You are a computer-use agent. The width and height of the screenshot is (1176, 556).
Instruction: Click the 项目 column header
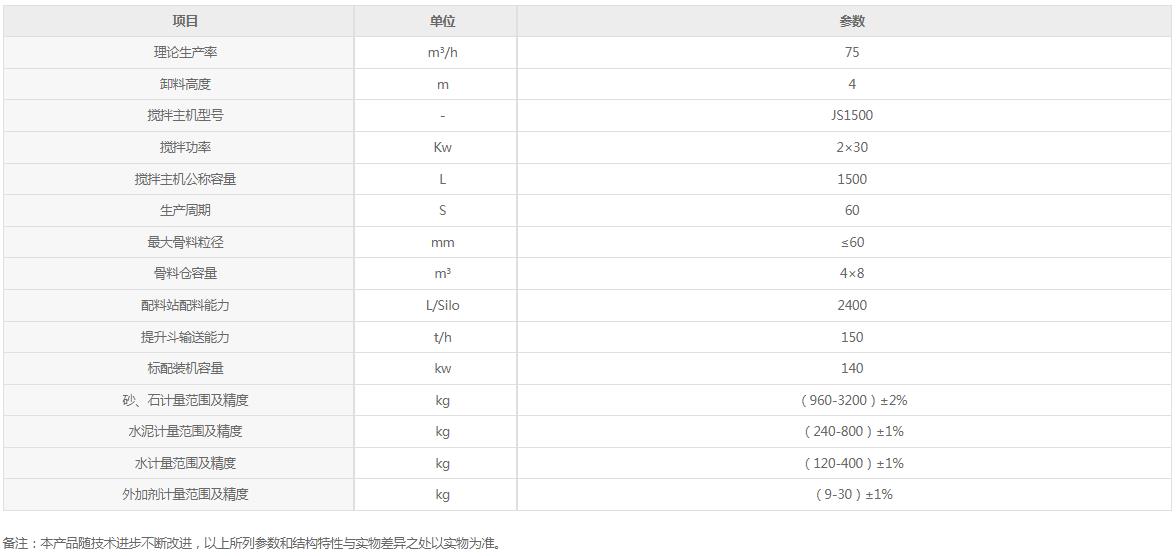click(x=185, y=22)
